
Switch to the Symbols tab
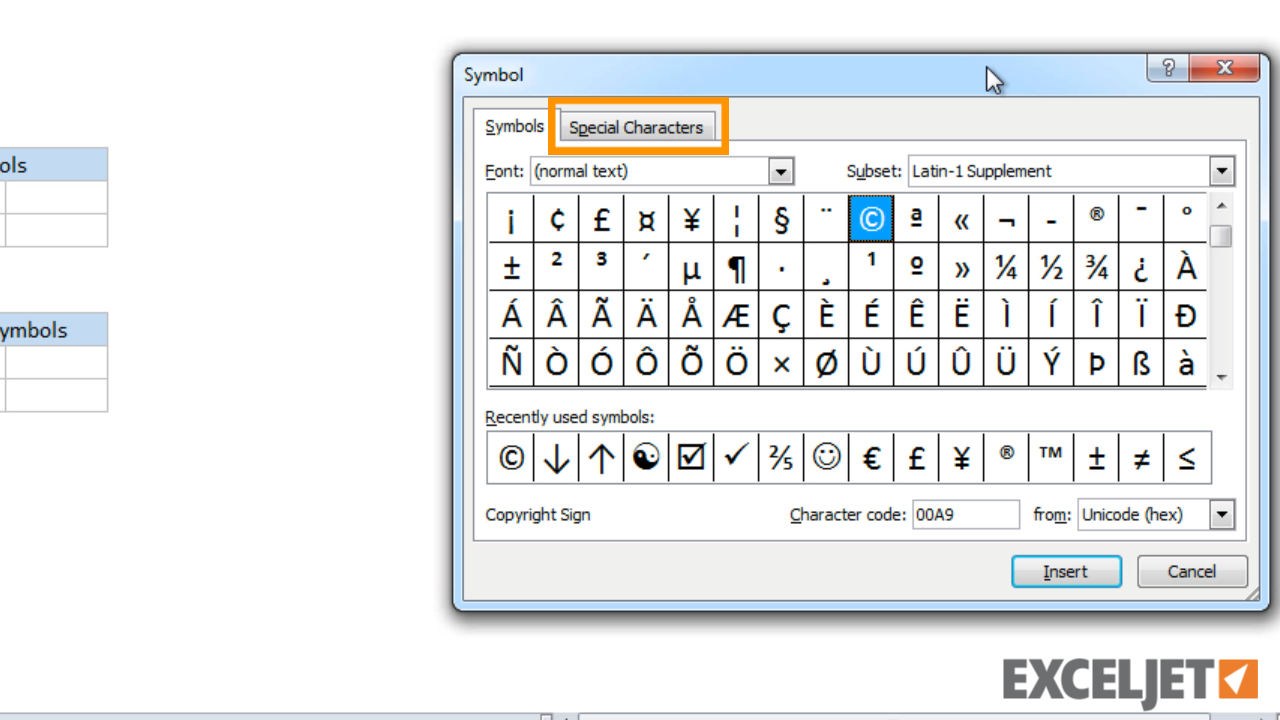click(514, 127)
